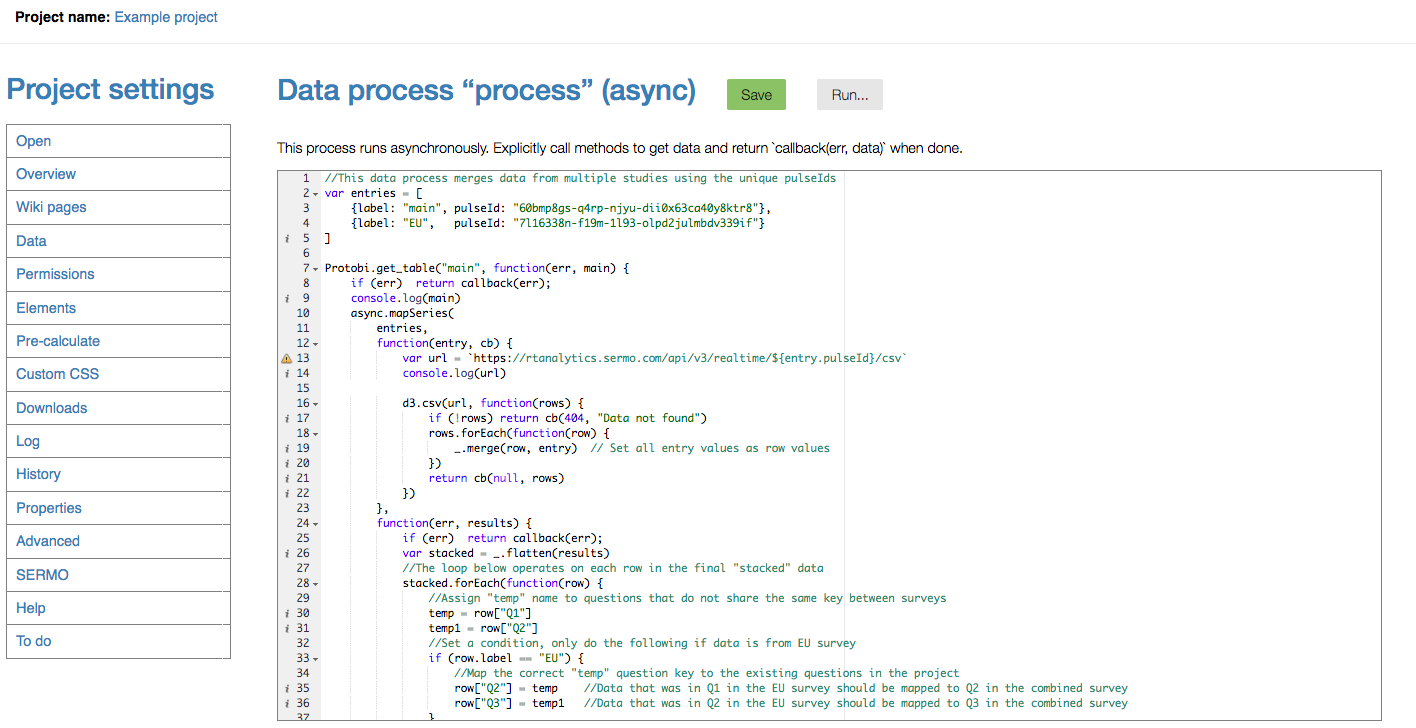Select Advanced settings
1416x728 pixels.
[x=118, y=541]
